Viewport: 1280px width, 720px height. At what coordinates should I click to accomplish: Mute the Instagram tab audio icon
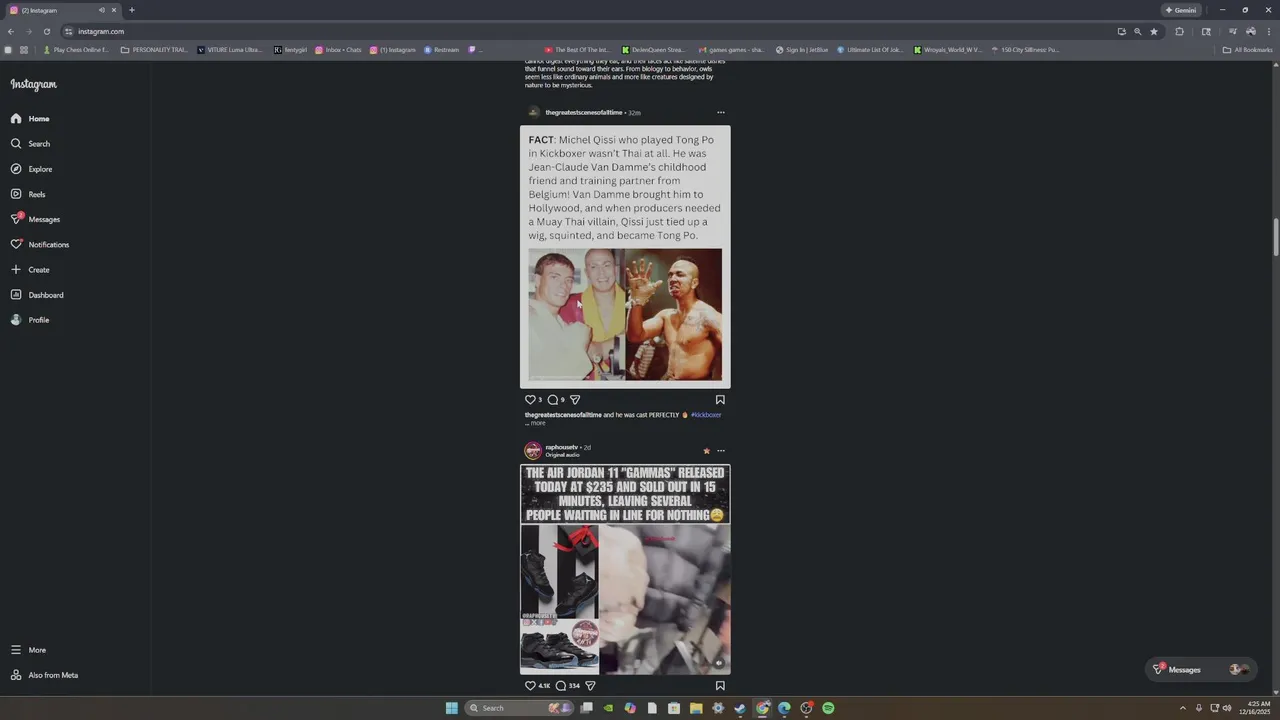[x=102, y=10]
